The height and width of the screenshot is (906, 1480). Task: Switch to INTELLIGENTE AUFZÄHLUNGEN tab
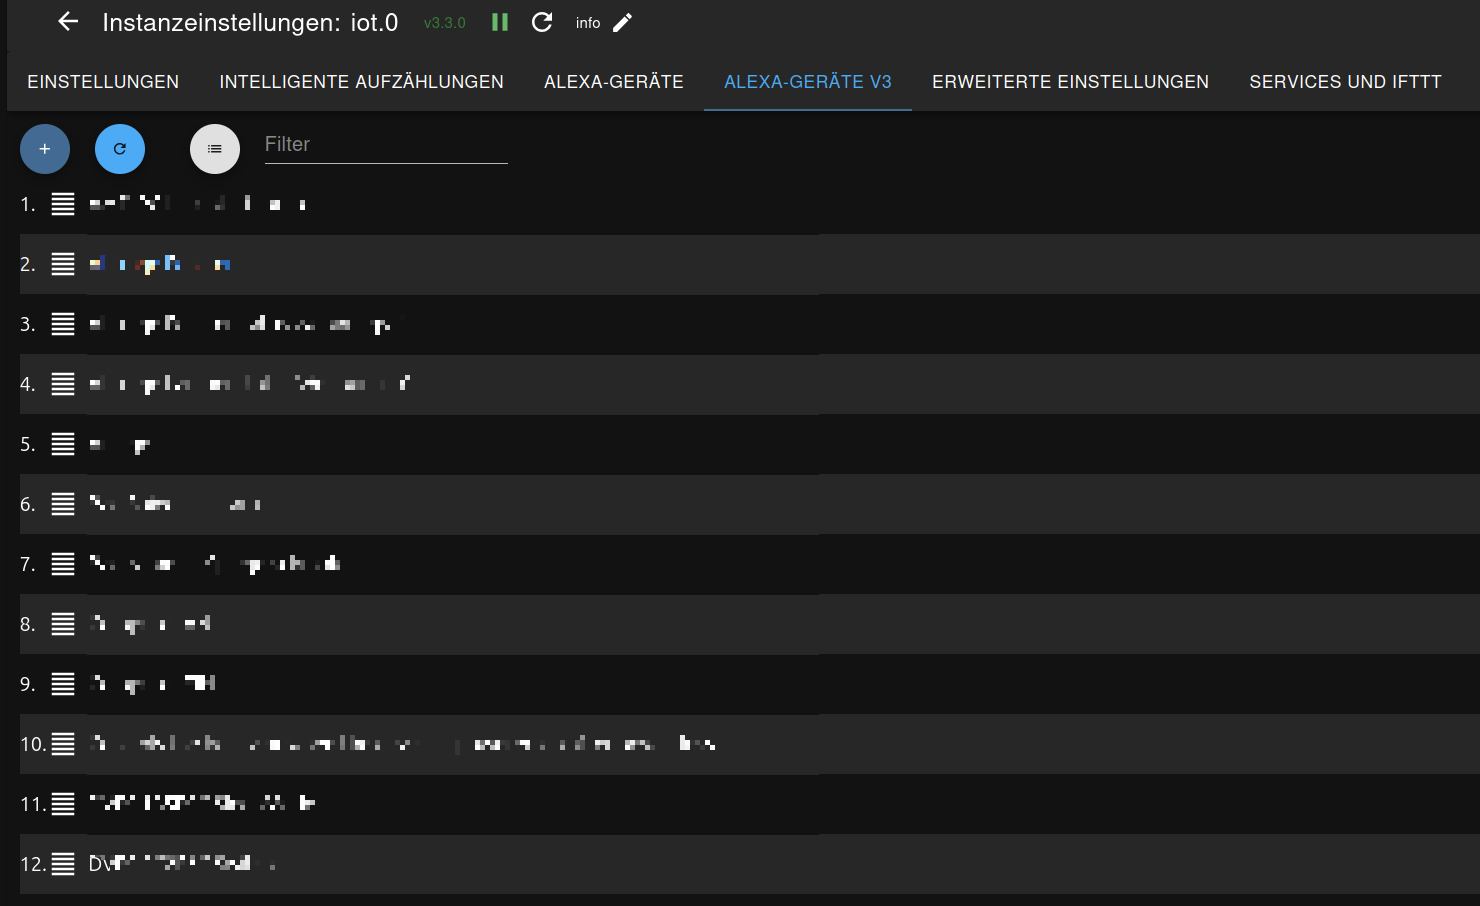click(361, 81)
